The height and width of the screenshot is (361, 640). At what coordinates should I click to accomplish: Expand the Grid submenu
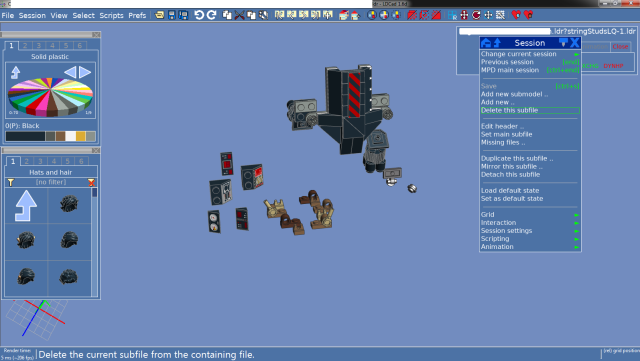530,215
